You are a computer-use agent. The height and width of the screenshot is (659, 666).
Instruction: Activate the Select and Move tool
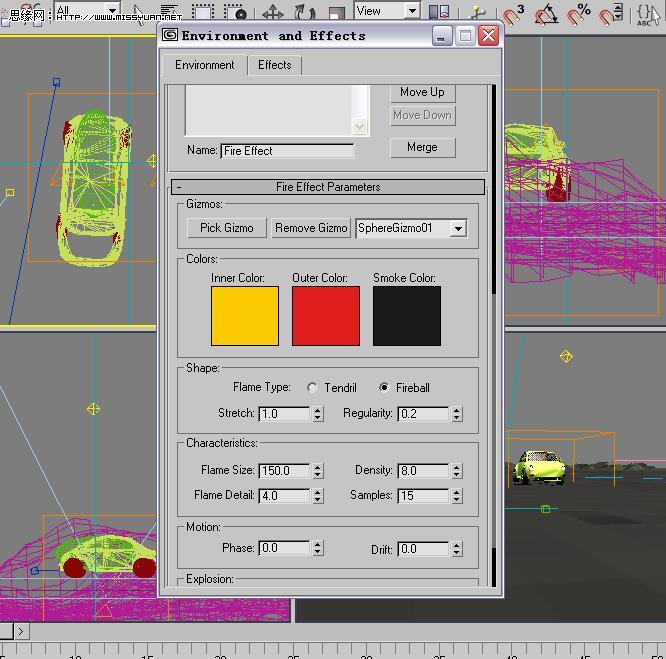[273, 12]
